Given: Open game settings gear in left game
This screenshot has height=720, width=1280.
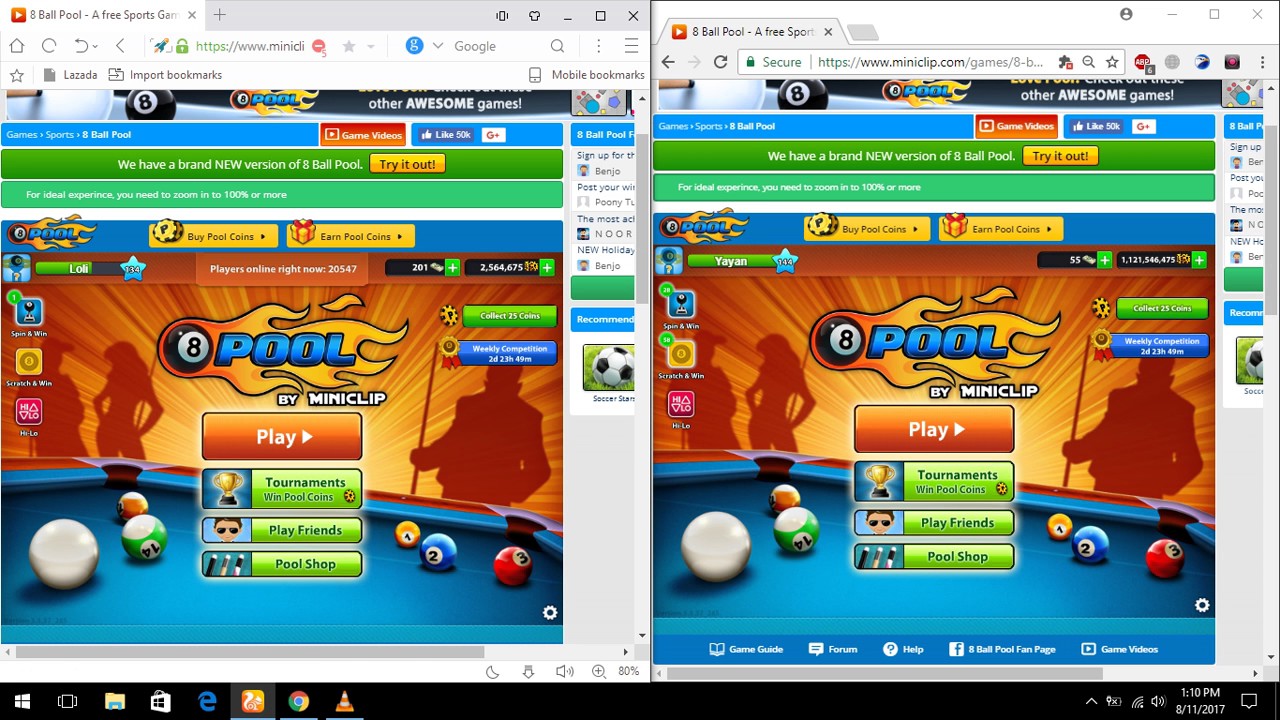Looking at the screenshot, I should pyautogui.click(x=550, y=613).
